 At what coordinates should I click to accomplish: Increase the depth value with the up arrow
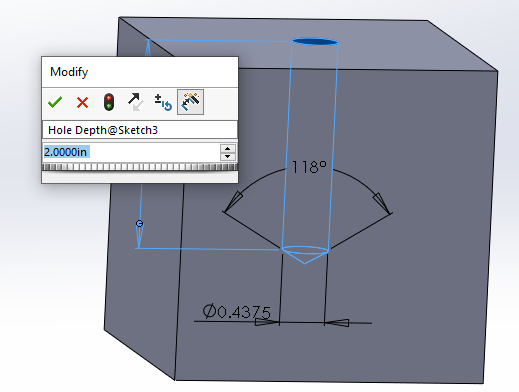228,148
